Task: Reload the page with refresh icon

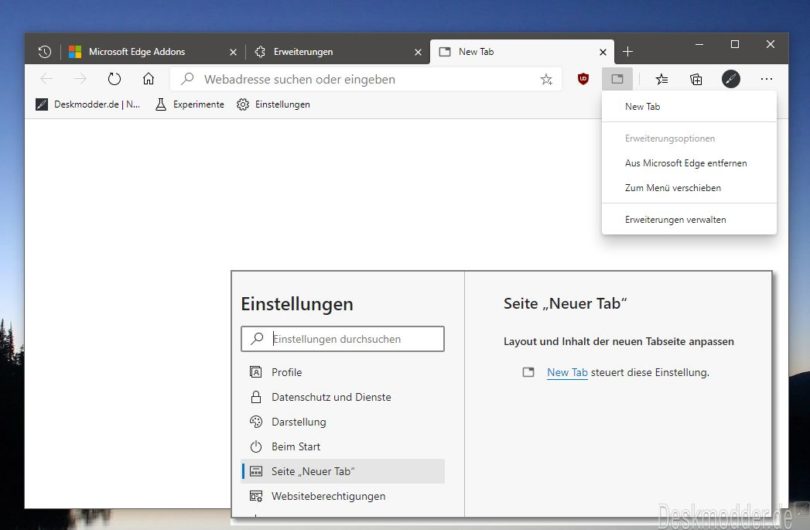Action: click(x=114, y=79)
